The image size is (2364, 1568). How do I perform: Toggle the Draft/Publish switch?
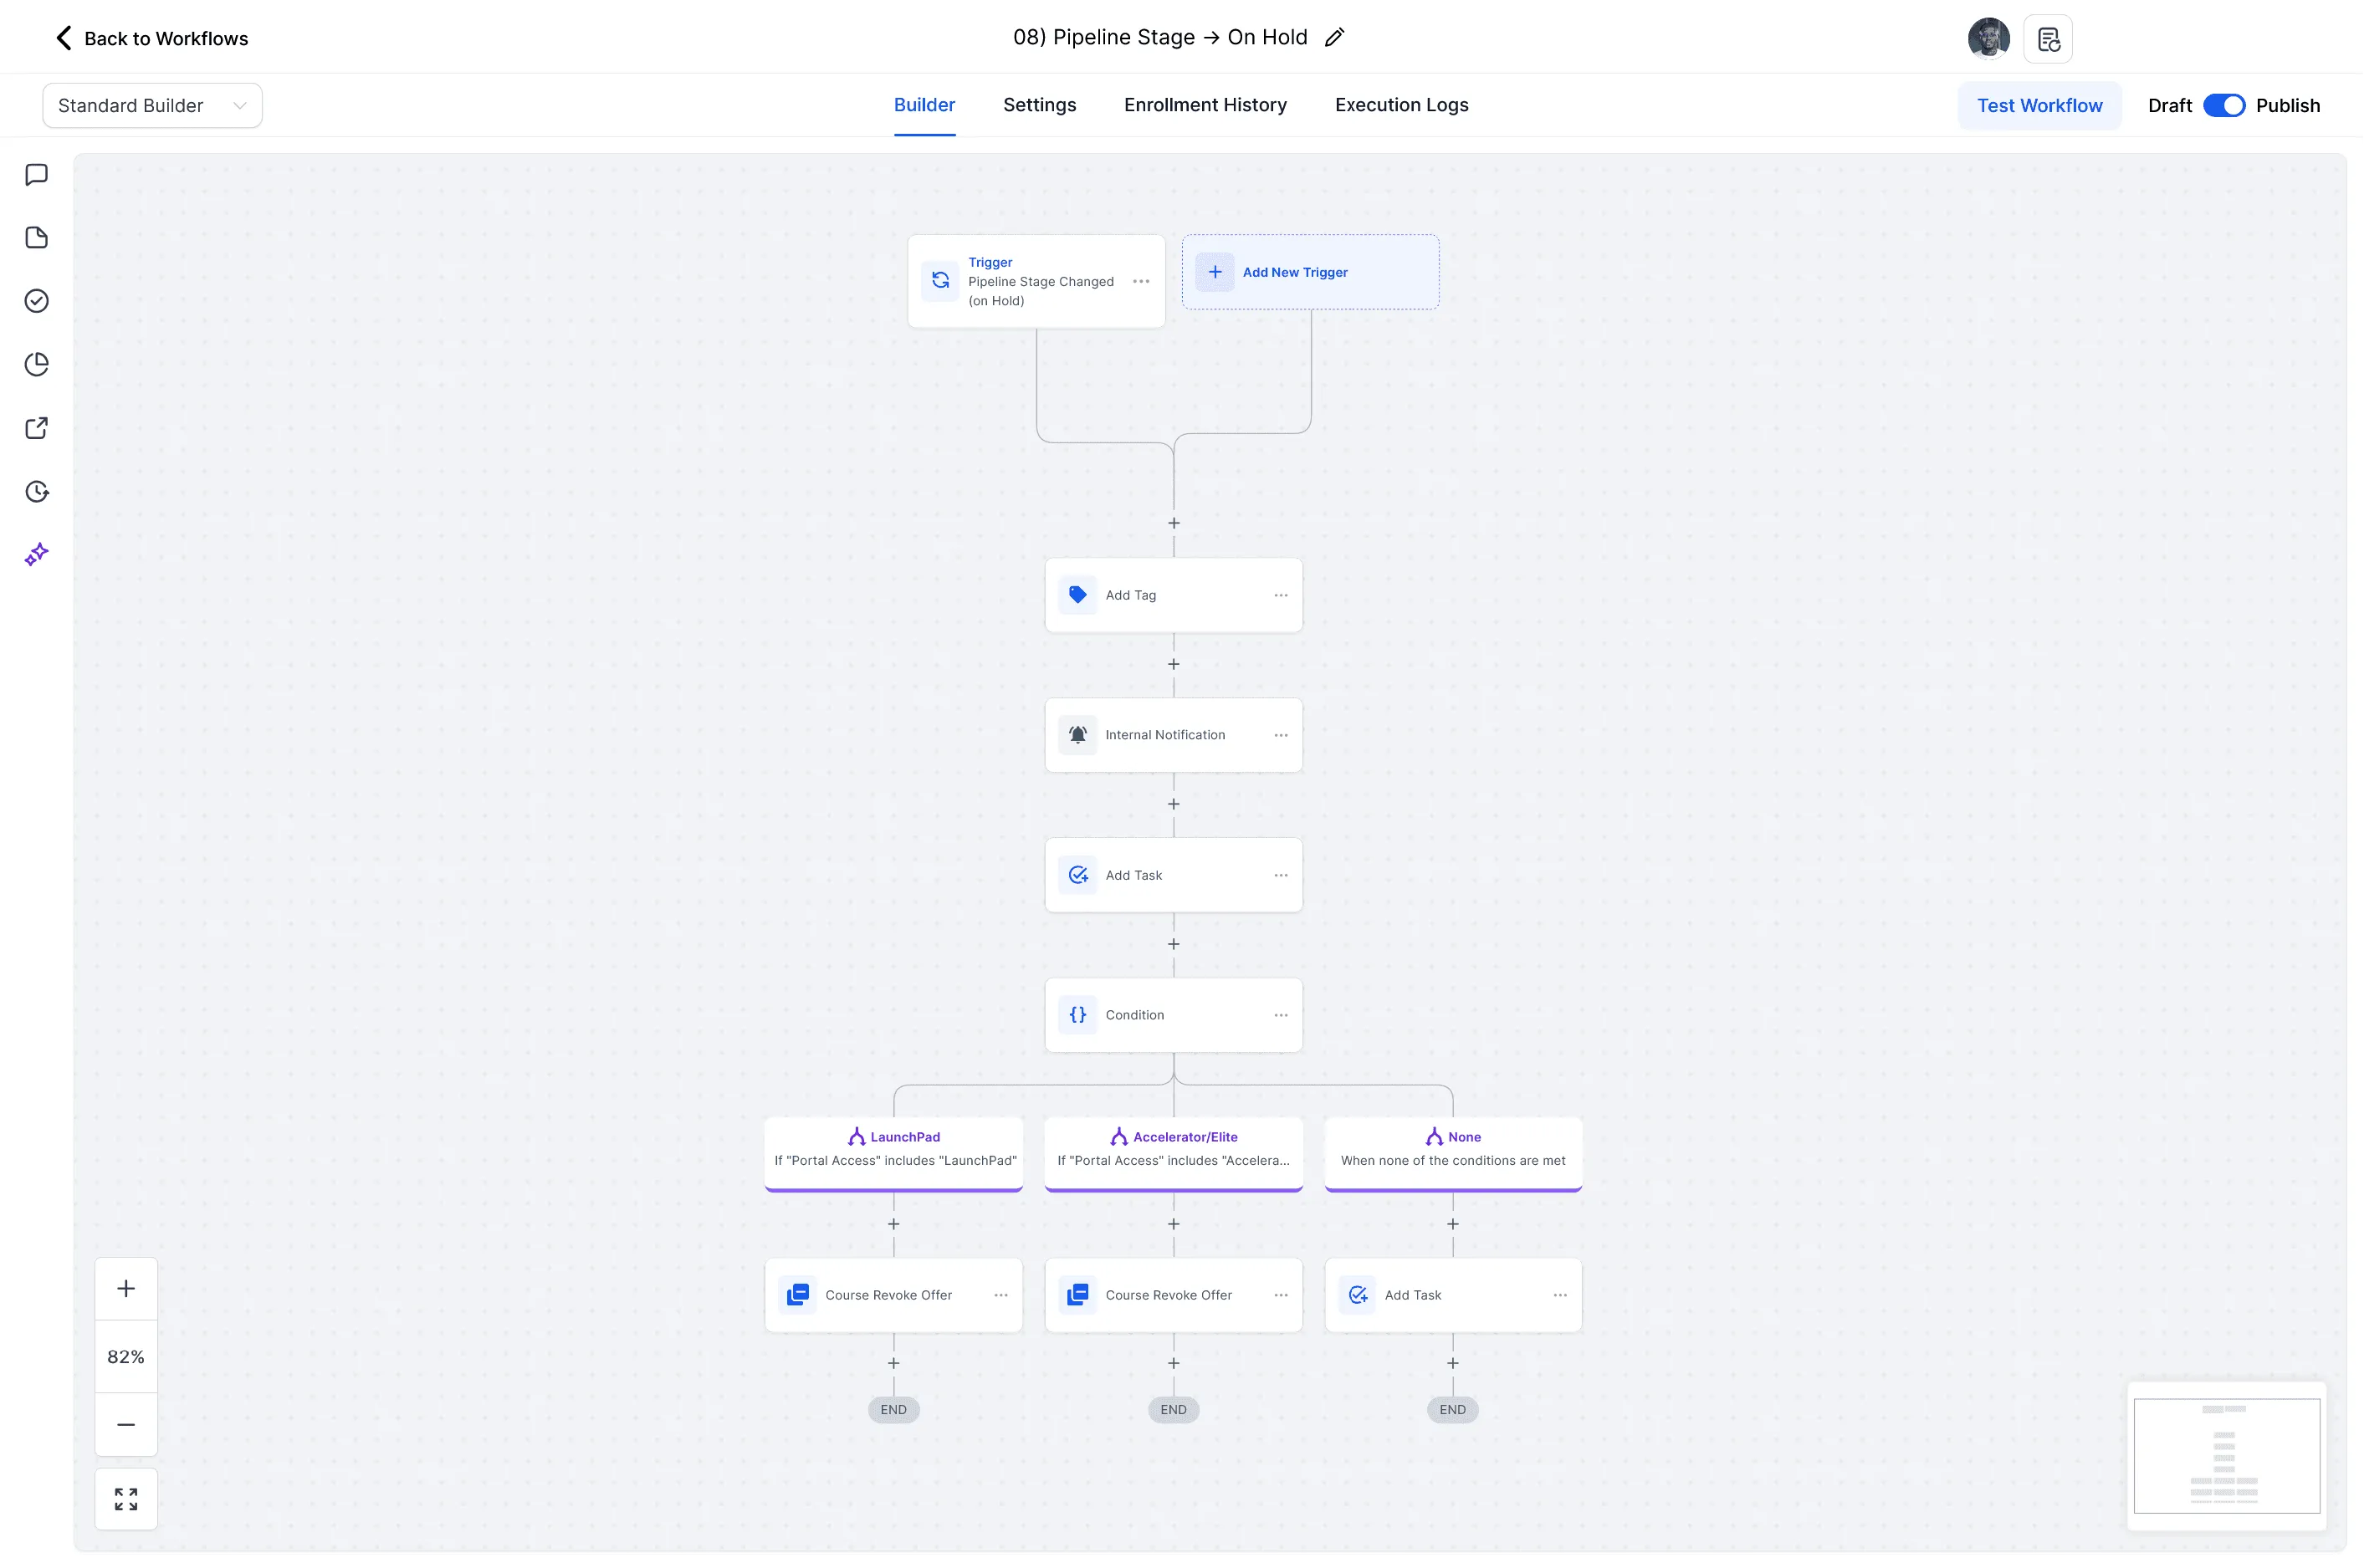click(2223, 106)
